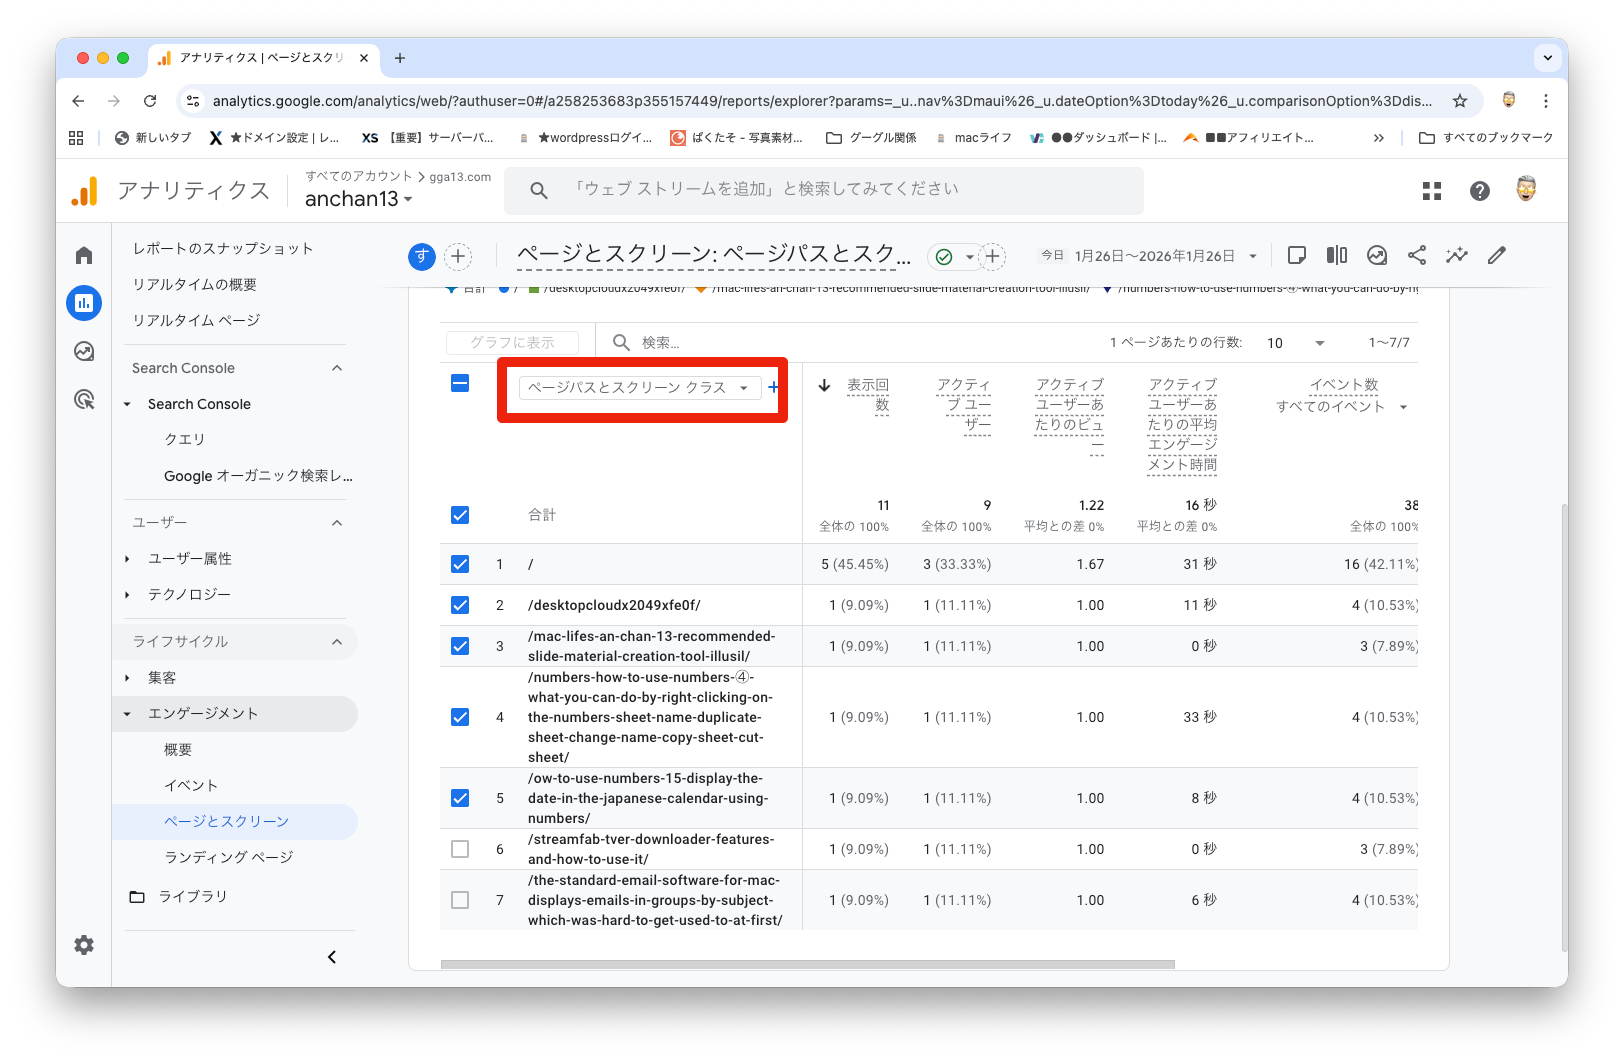Open the Advertising icon in left rail
This screenshot has width=1624, height=1061.
(x=84, y=400)
